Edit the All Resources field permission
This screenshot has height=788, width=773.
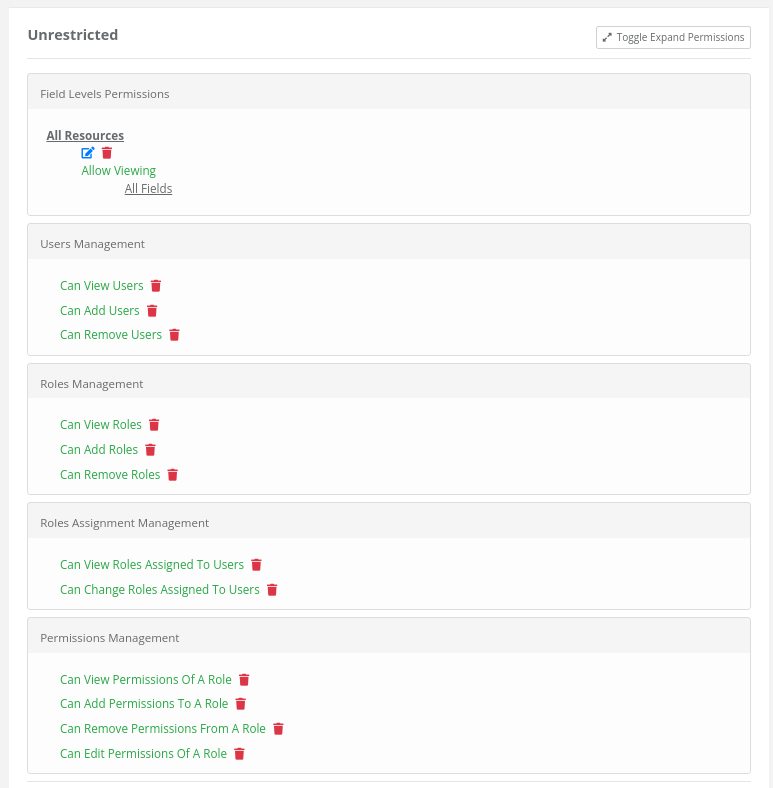88,153
